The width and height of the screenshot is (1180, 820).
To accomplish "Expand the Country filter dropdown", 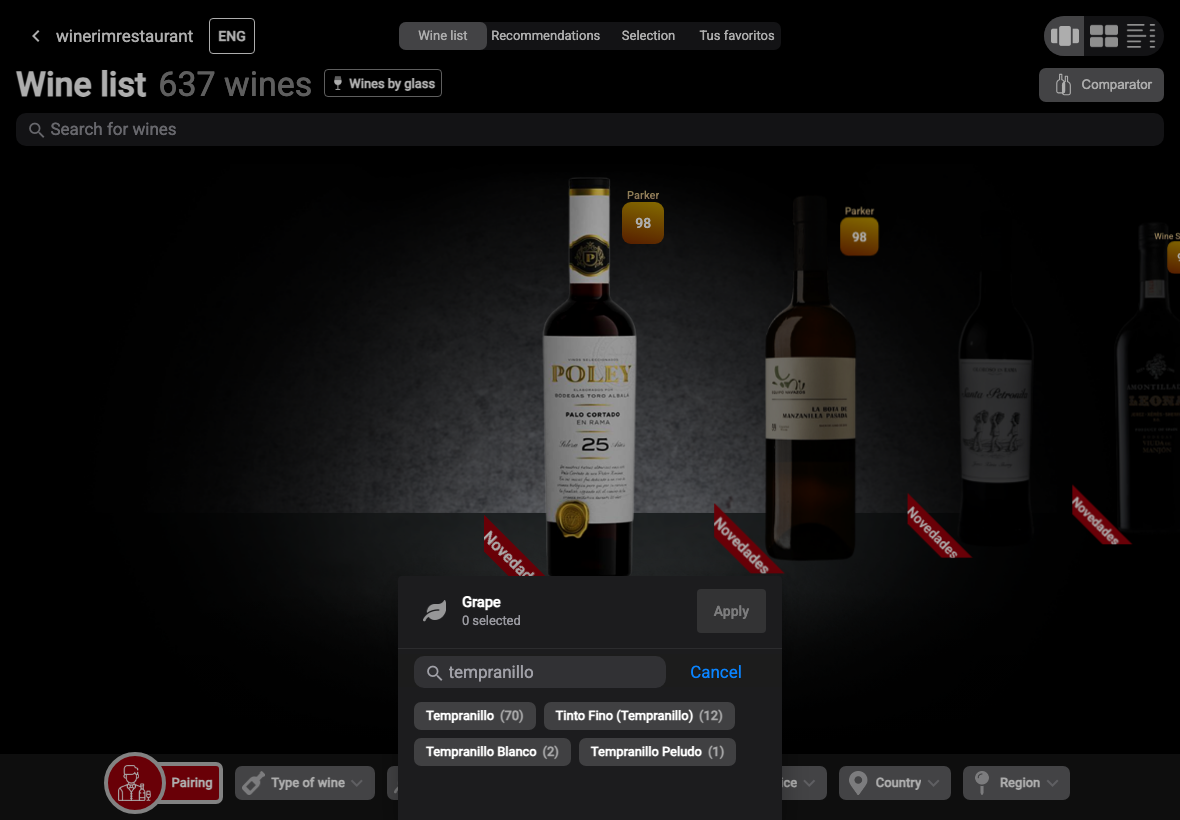I will [x=895, y=783].
